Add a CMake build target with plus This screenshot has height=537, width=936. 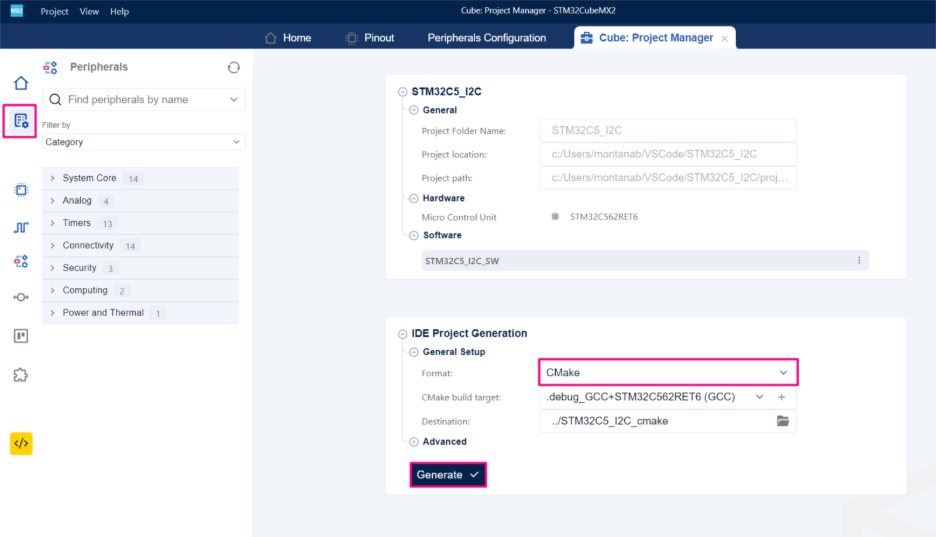[781, 397]
